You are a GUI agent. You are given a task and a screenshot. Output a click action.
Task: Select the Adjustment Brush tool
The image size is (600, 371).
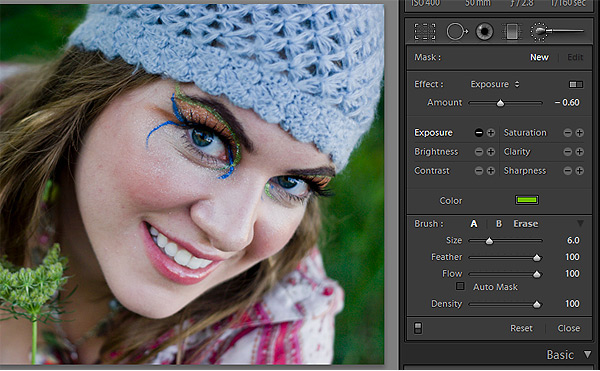pos(557,31)
